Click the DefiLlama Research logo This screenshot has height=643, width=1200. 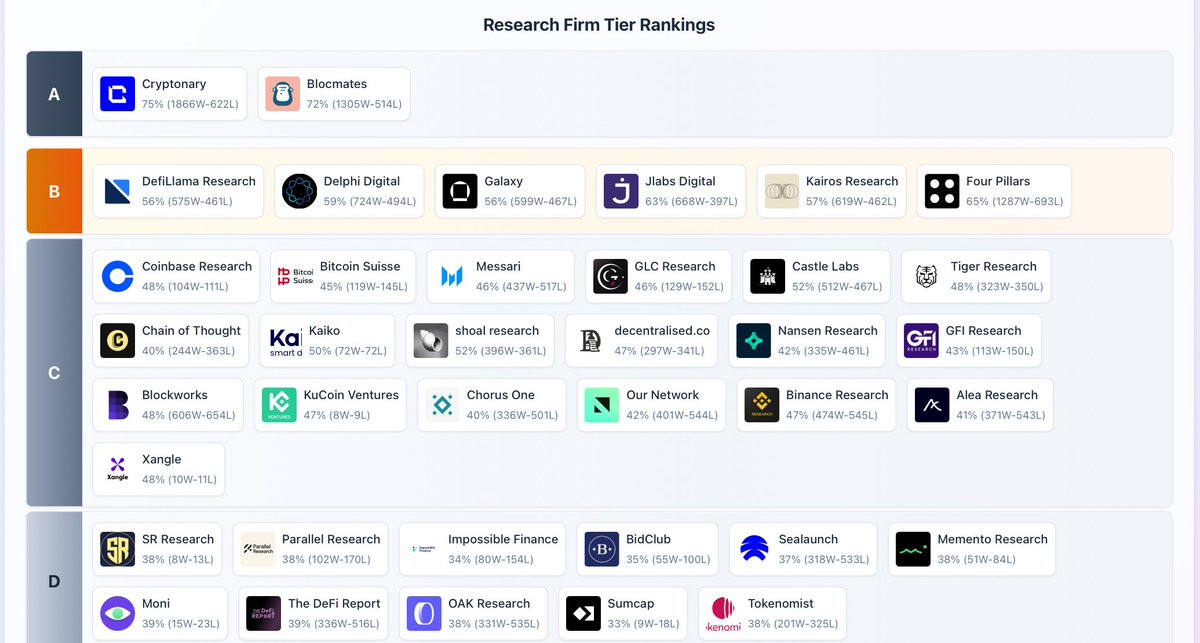(x=117, y=191)
